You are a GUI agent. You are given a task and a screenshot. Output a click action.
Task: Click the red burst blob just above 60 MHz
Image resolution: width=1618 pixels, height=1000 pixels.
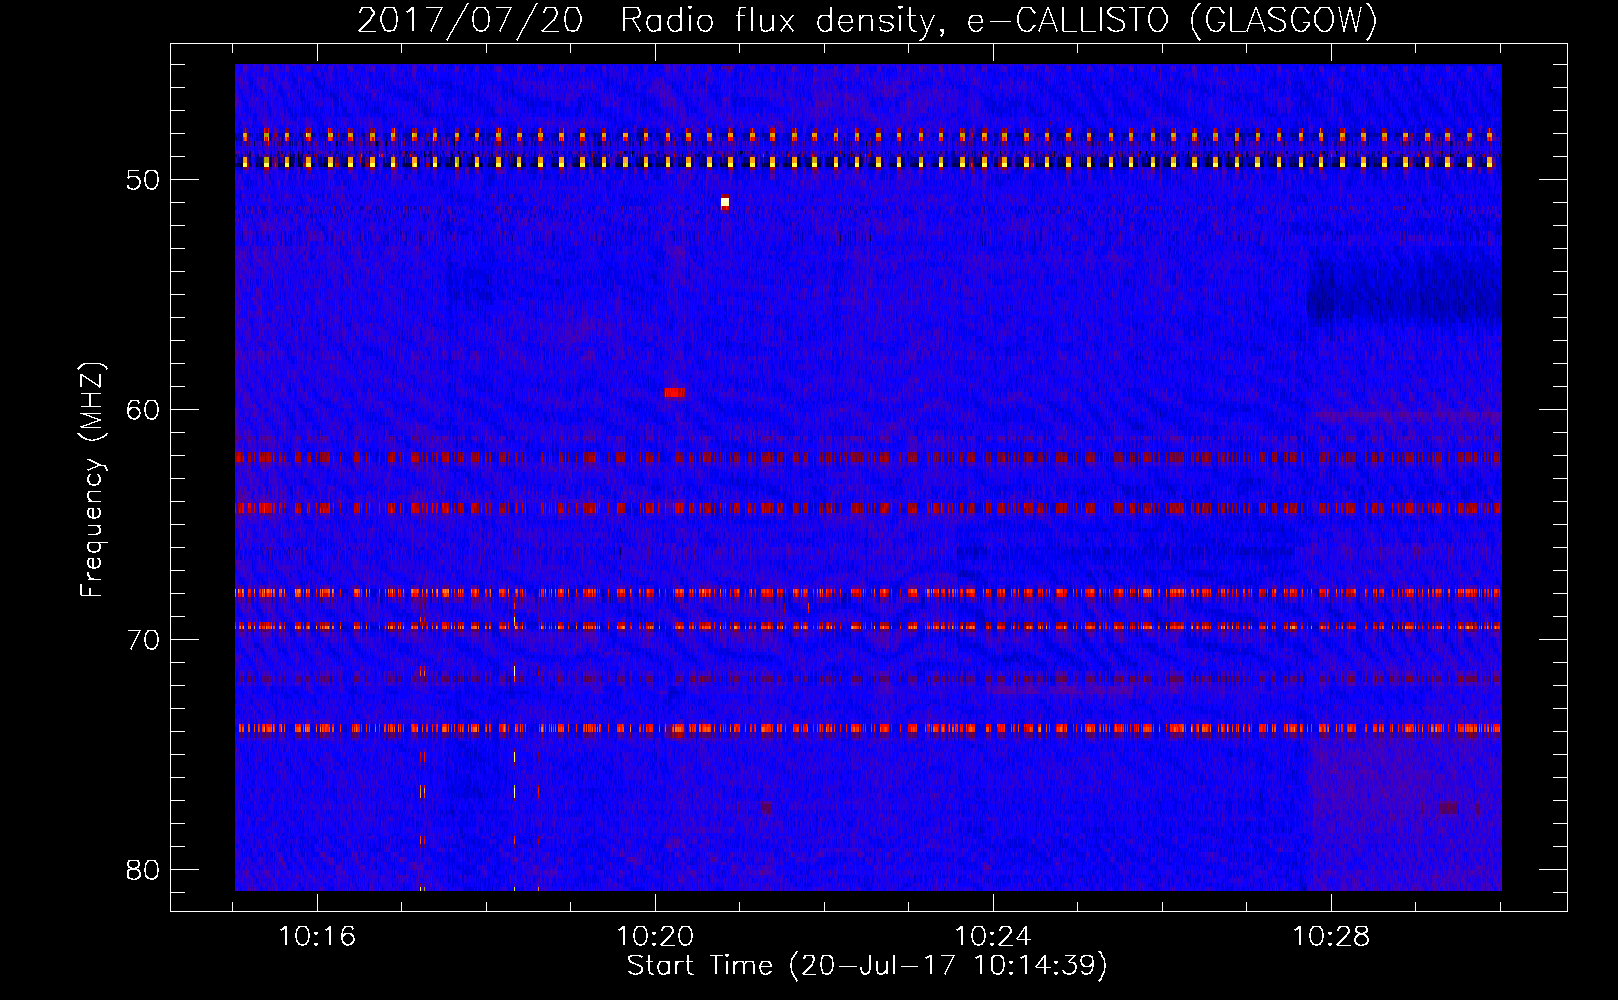pyautogui.click(x=675, y=392)
